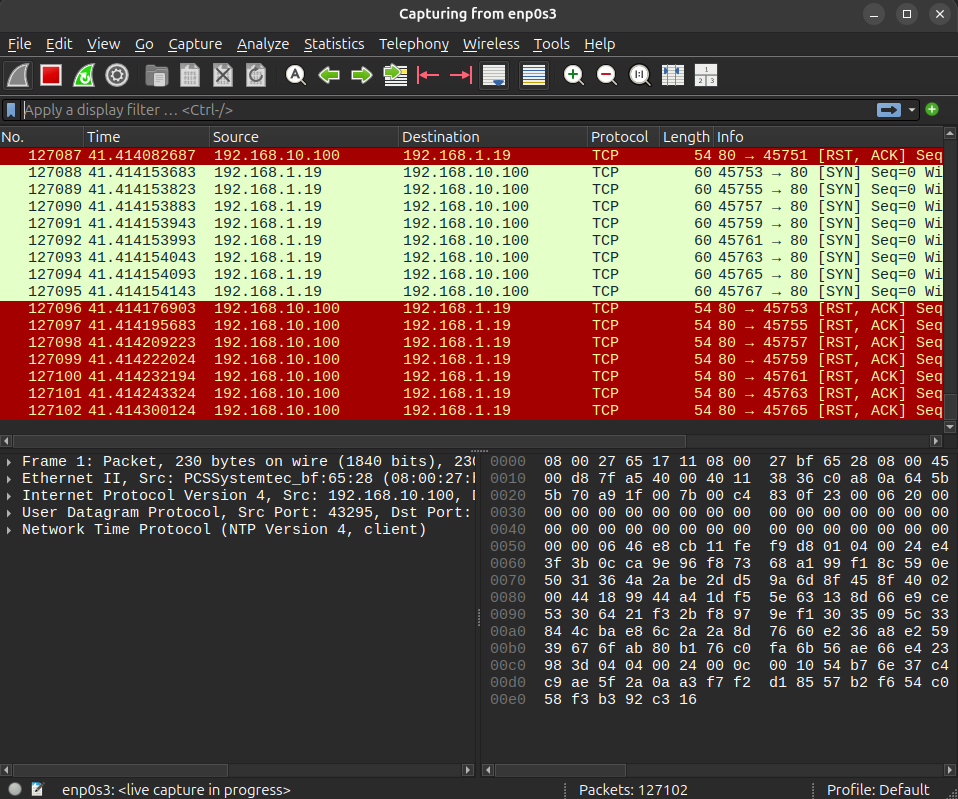Open the Edit menu
Viewport: 958px width, 799px height.
pyautogui.click(x=59, y=44)
